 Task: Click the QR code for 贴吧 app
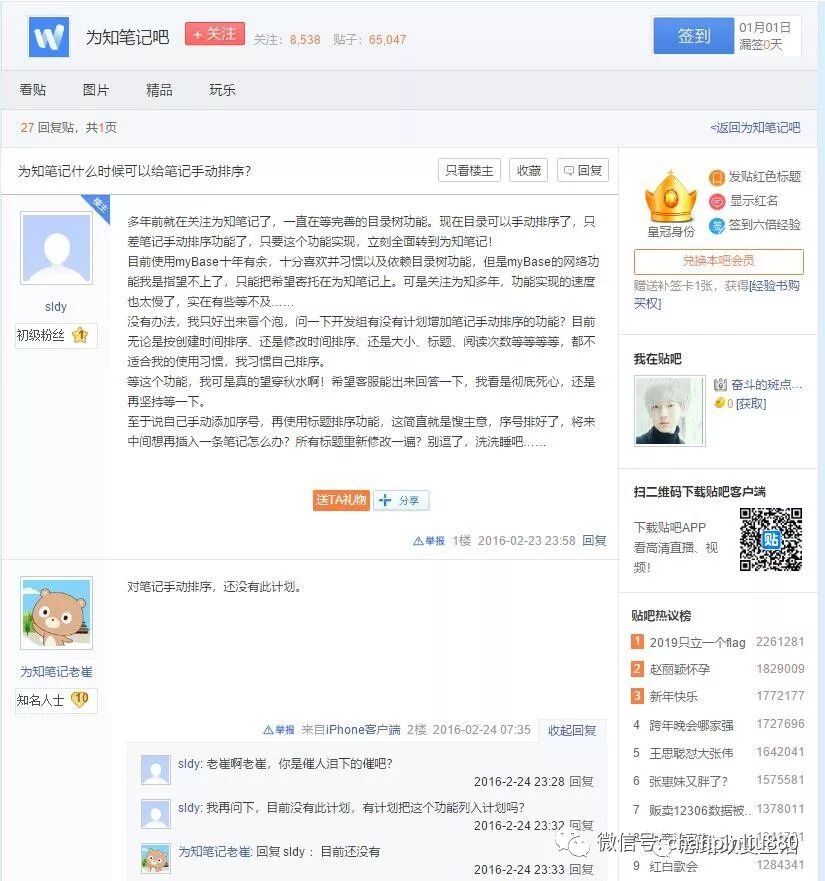(x=770, y=539)
